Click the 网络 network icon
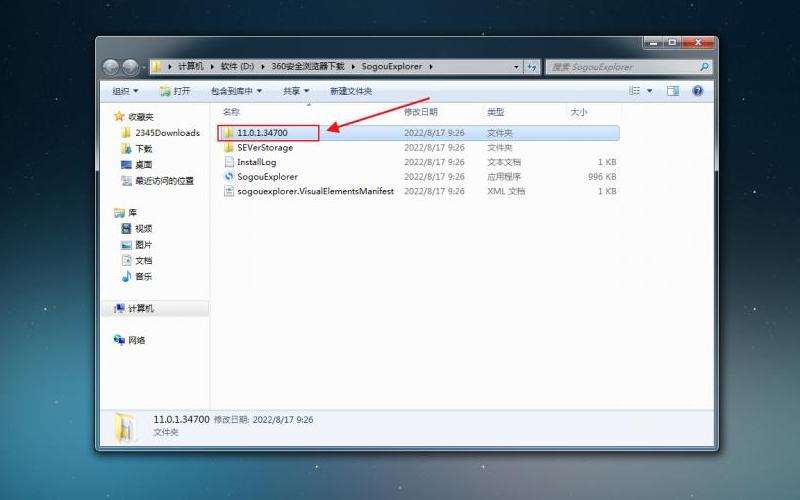The height and width of the screenshot is (500, 800). point(119,340)
